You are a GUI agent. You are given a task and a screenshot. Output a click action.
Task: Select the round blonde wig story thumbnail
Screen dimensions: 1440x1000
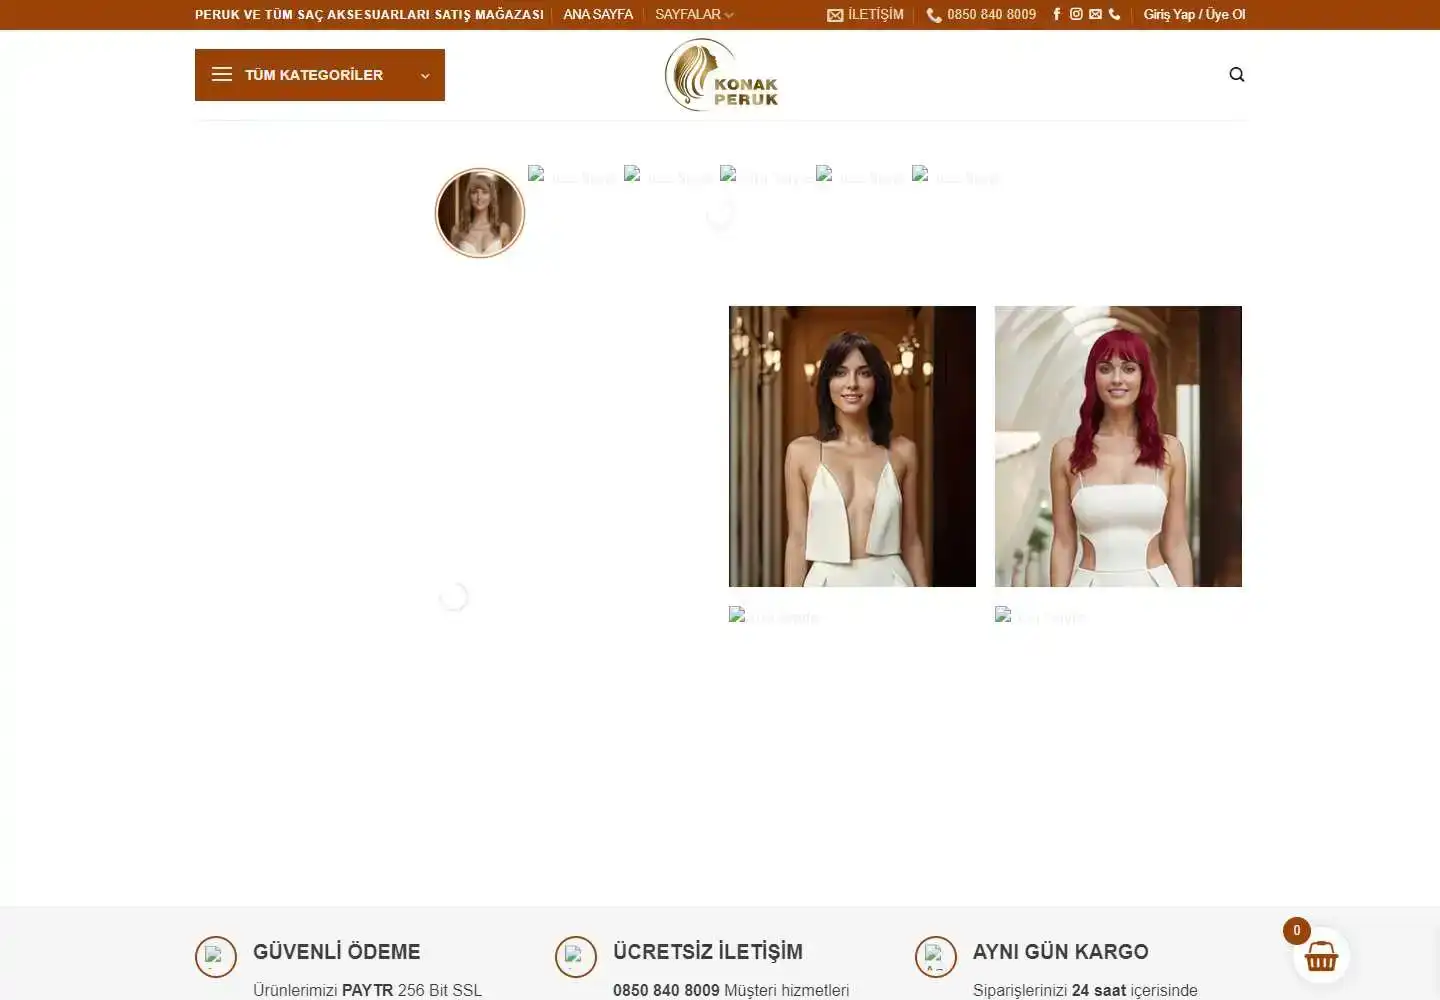click(x=480, y=213)
